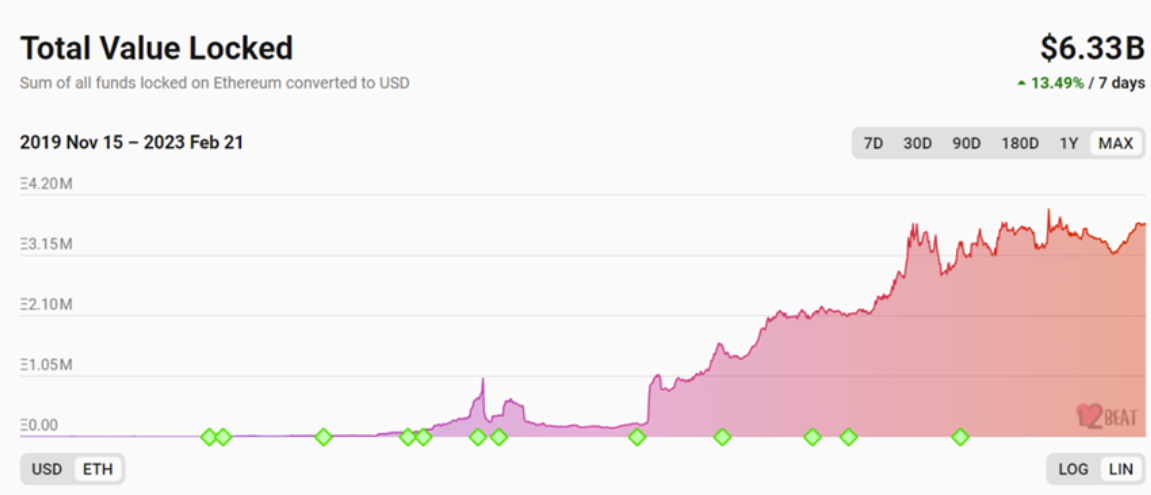The width and height of the screenshot is (1151, 495).
Task: Switch chart scale to LOG
Action: pyautogui.click(x=1073, y=469)
